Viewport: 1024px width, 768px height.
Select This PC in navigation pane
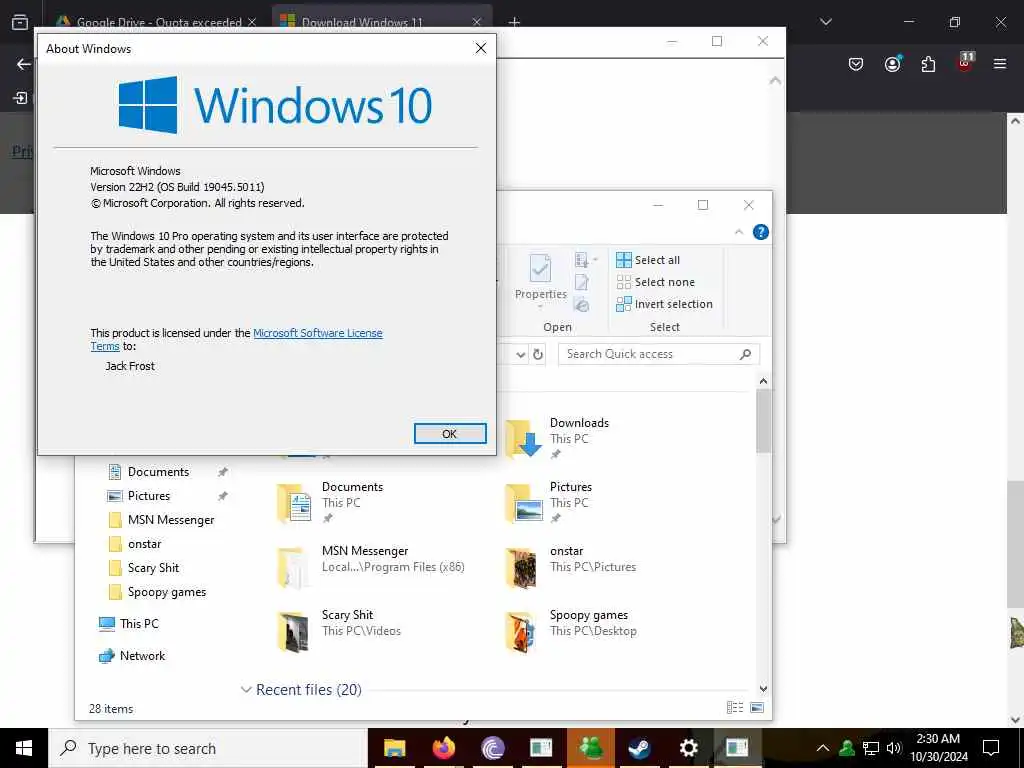[x=138, y=624]
